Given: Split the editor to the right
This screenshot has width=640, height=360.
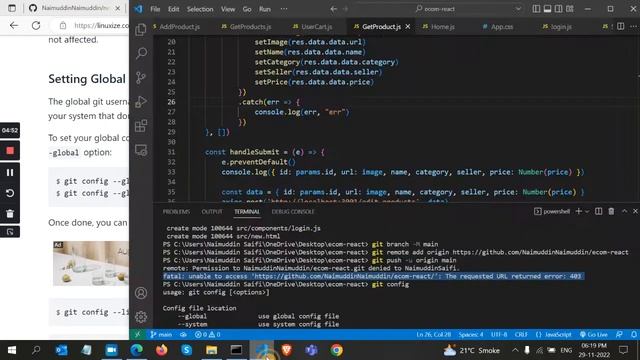Looking at the screenshot, I should coord(620,26).
